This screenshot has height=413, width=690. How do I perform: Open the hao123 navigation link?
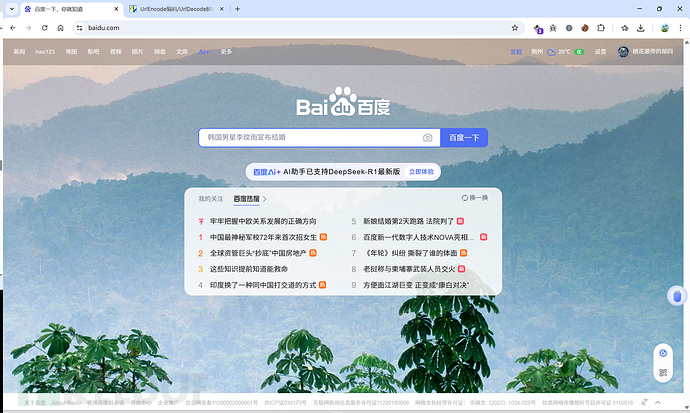click(45, 52)
